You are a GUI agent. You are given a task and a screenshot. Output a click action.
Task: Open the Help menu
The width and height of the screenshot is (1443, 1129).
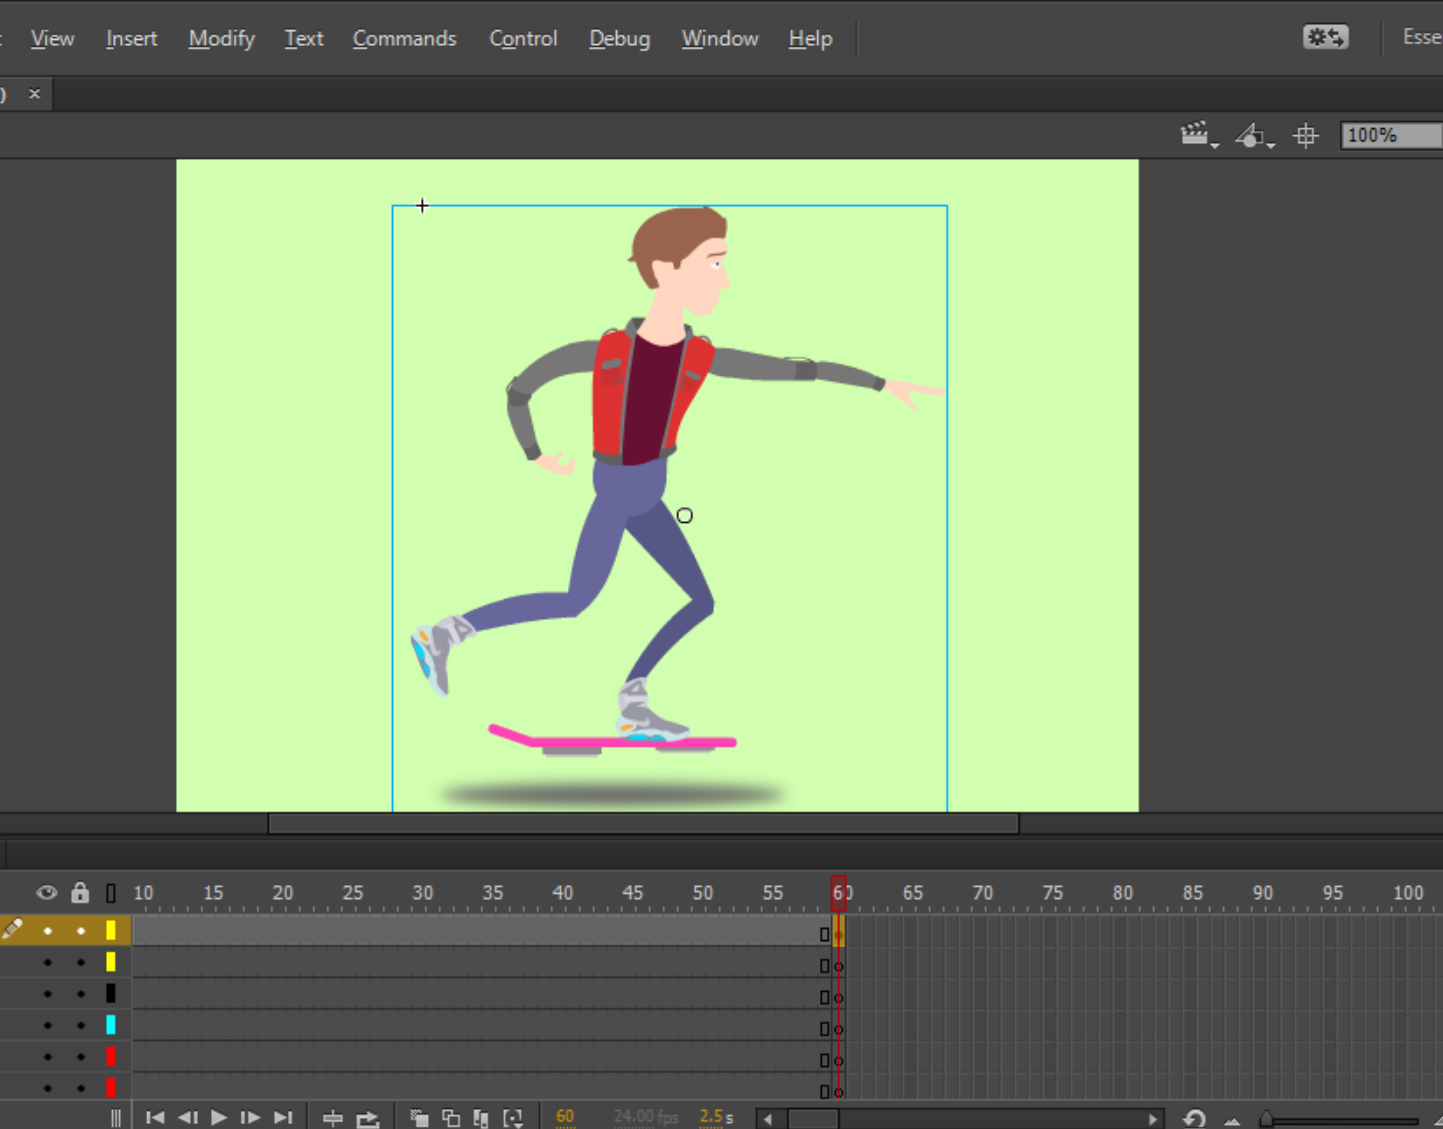tap(810, 38)
